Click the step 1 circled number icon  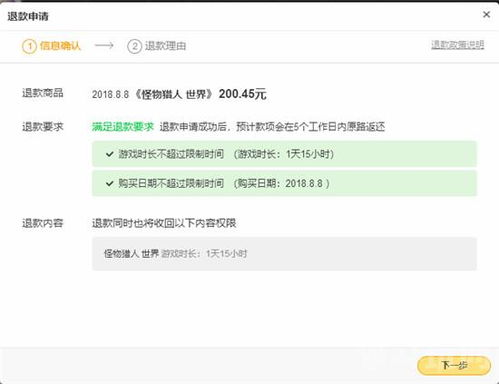(29, 46)
